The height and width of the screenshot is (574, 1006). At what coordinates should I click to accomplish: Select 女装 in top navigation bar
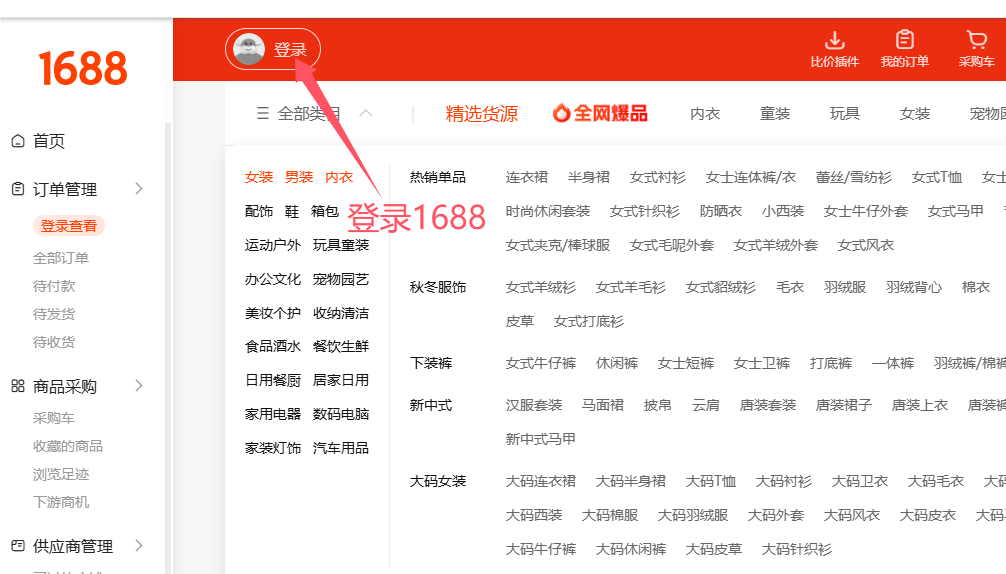pos(915,114)
